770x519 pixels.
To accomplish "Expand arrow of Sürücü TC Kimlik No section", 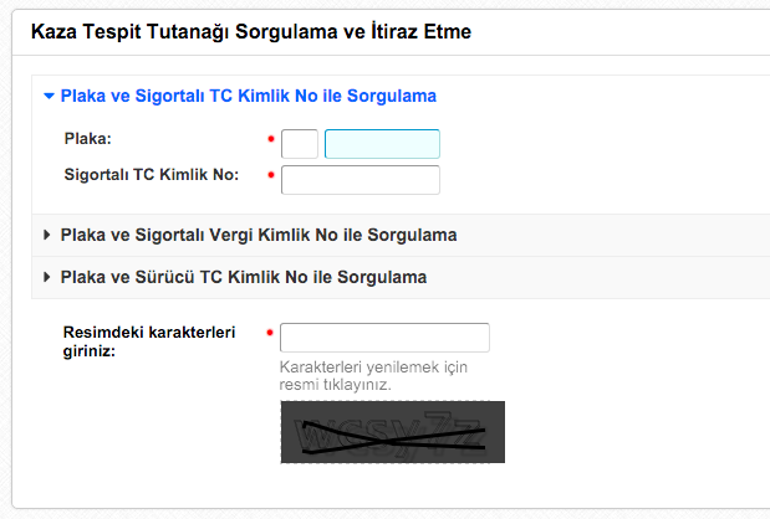I will (x=47, y=277).
